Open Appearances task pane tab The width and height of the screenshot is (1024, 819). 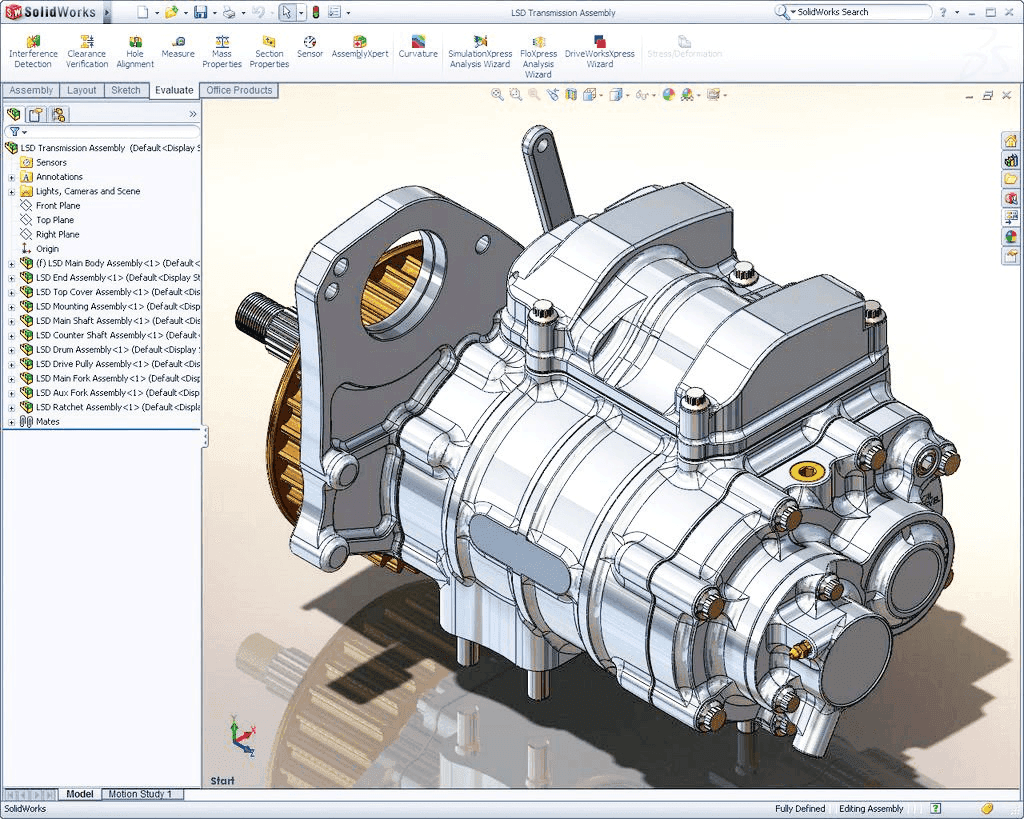click(x=1010, y=236)
